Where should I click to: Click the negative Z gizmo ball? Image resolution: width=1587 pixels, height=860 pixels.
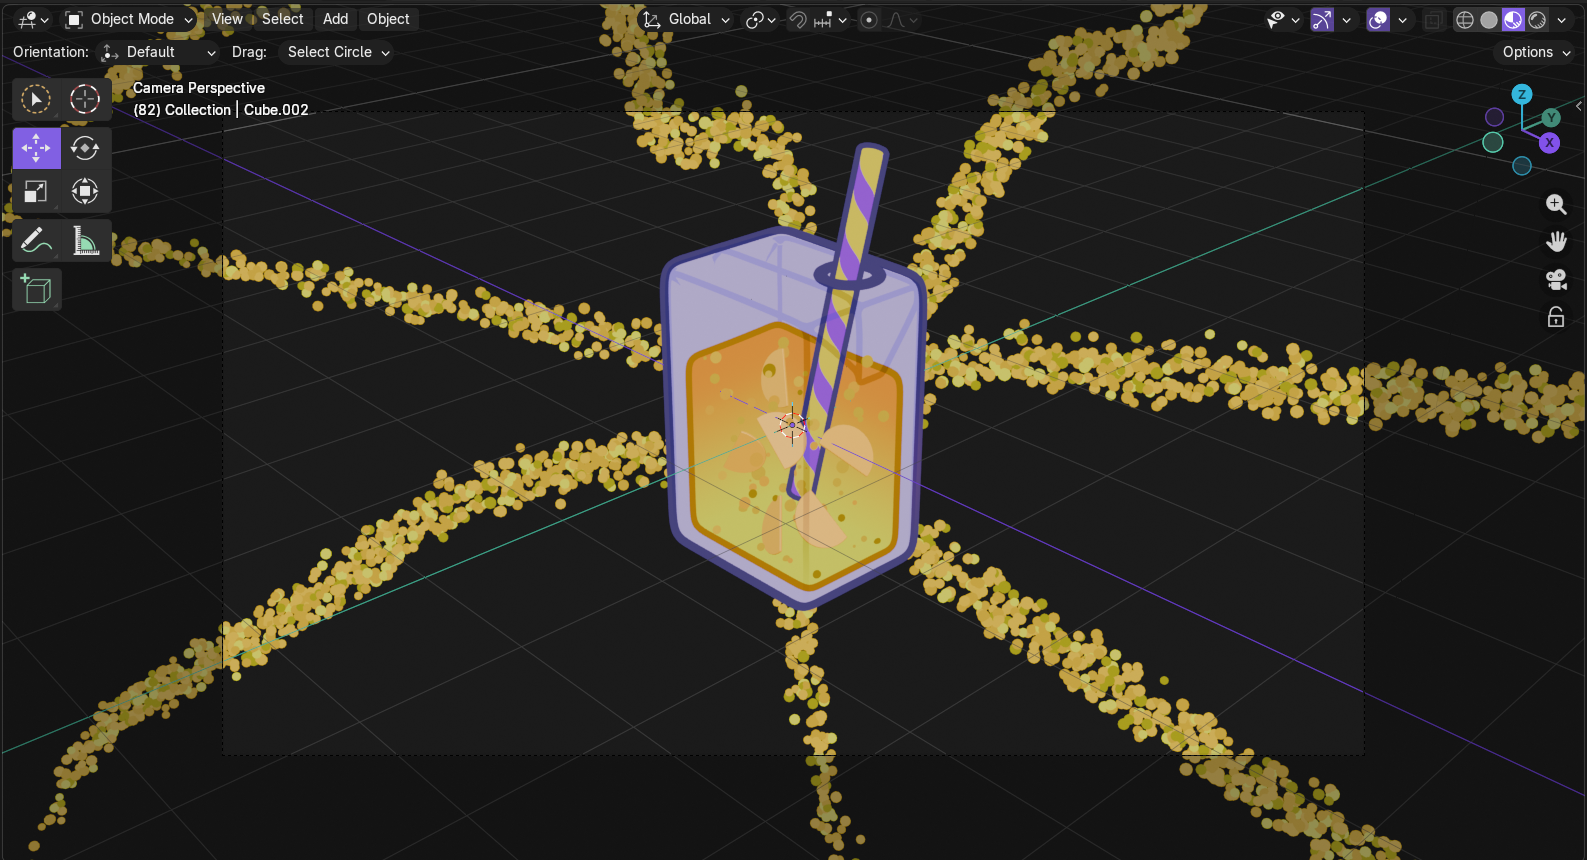(x=1522, y=166)
